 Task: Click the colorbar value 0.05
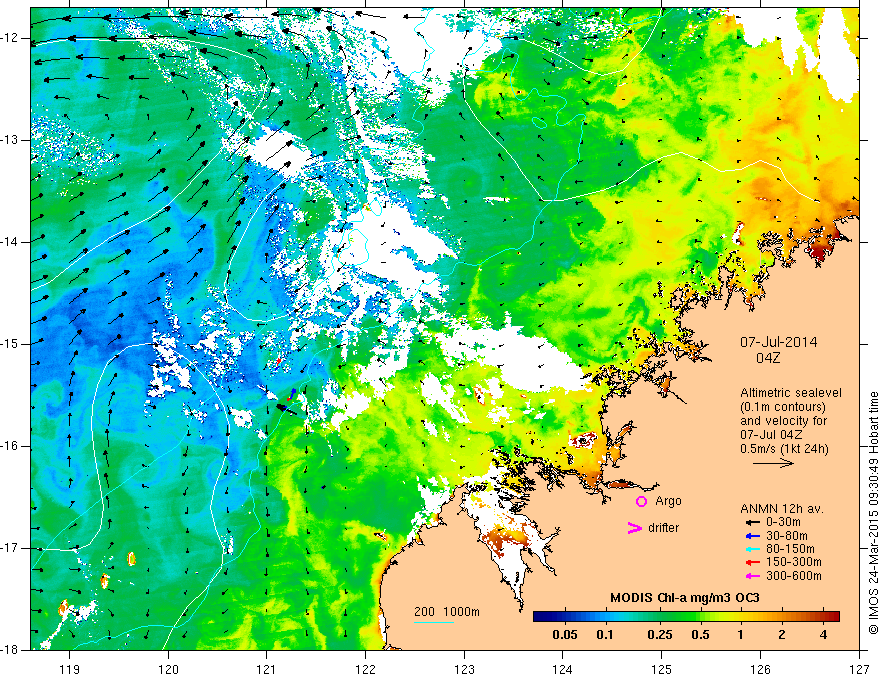[565, 635]
